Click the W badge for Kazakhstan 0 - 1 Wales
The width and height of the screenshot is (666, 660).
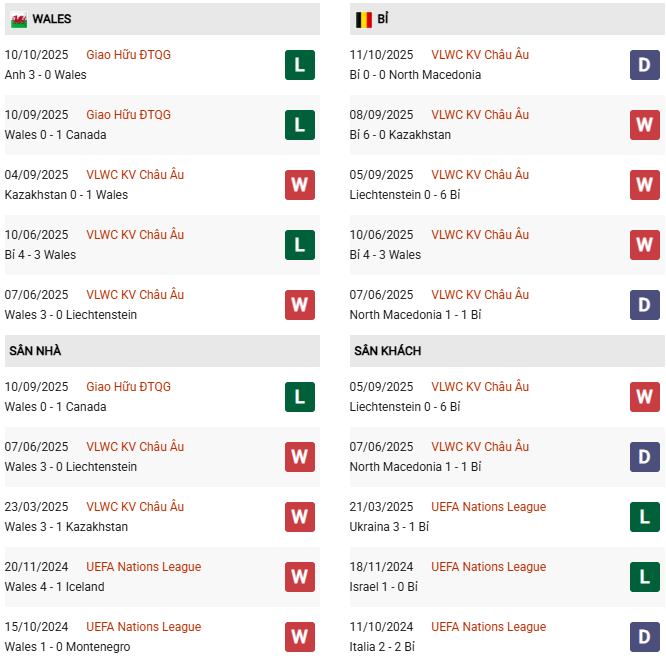click(x=300, y=185)
